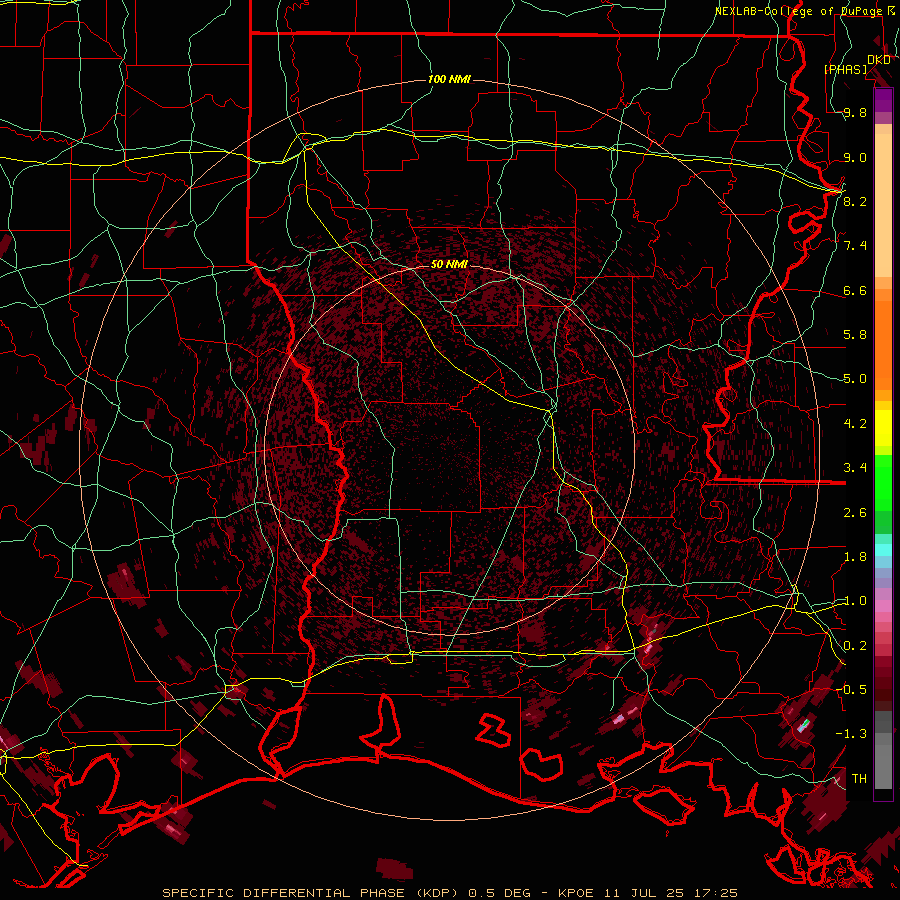The image size is (900, 900).
Task: Click the 8.2 value on the color scale
Action: point(855,201)
